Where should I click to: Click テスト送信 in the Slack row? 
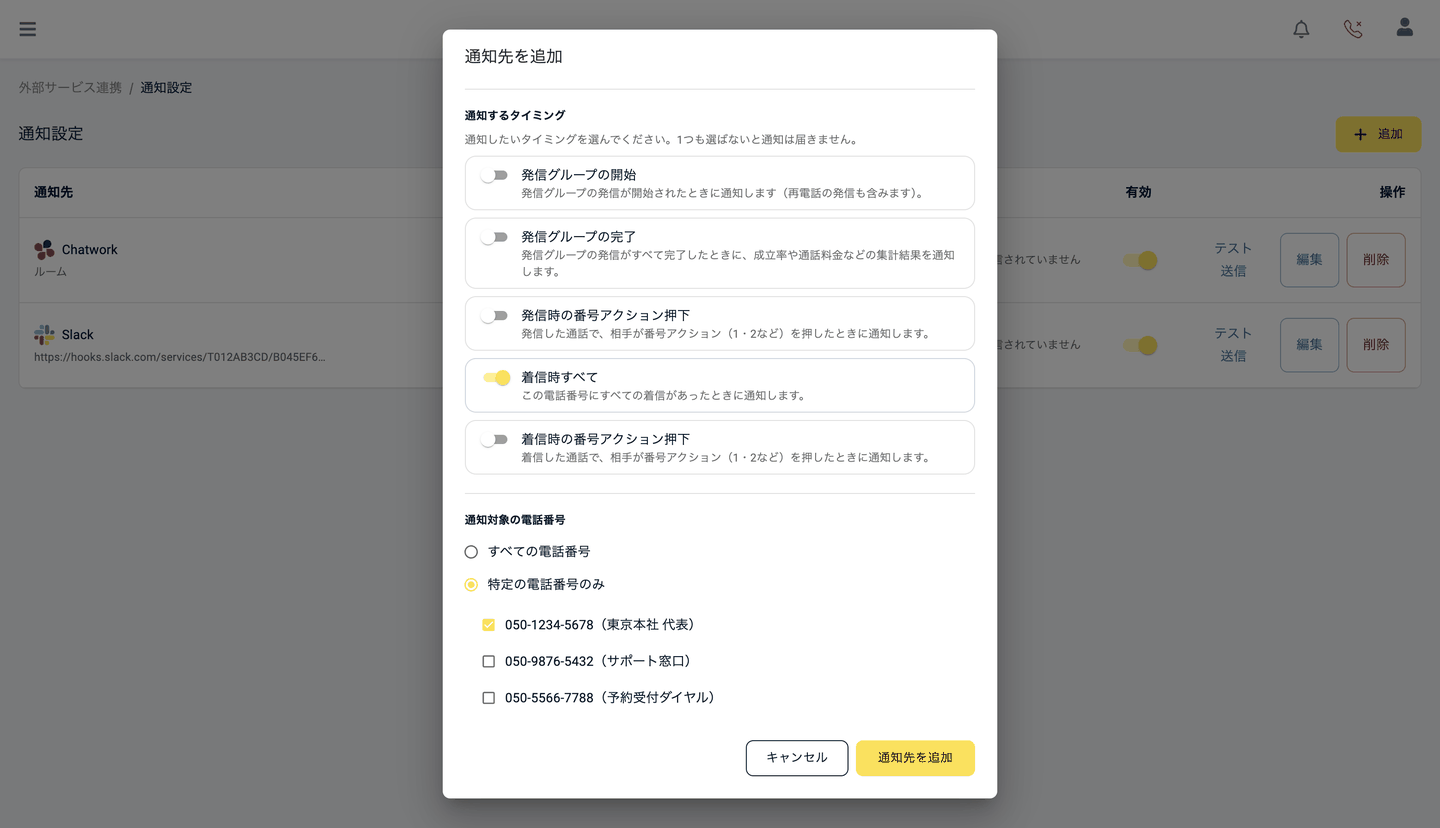click(x=1233, y=345)
